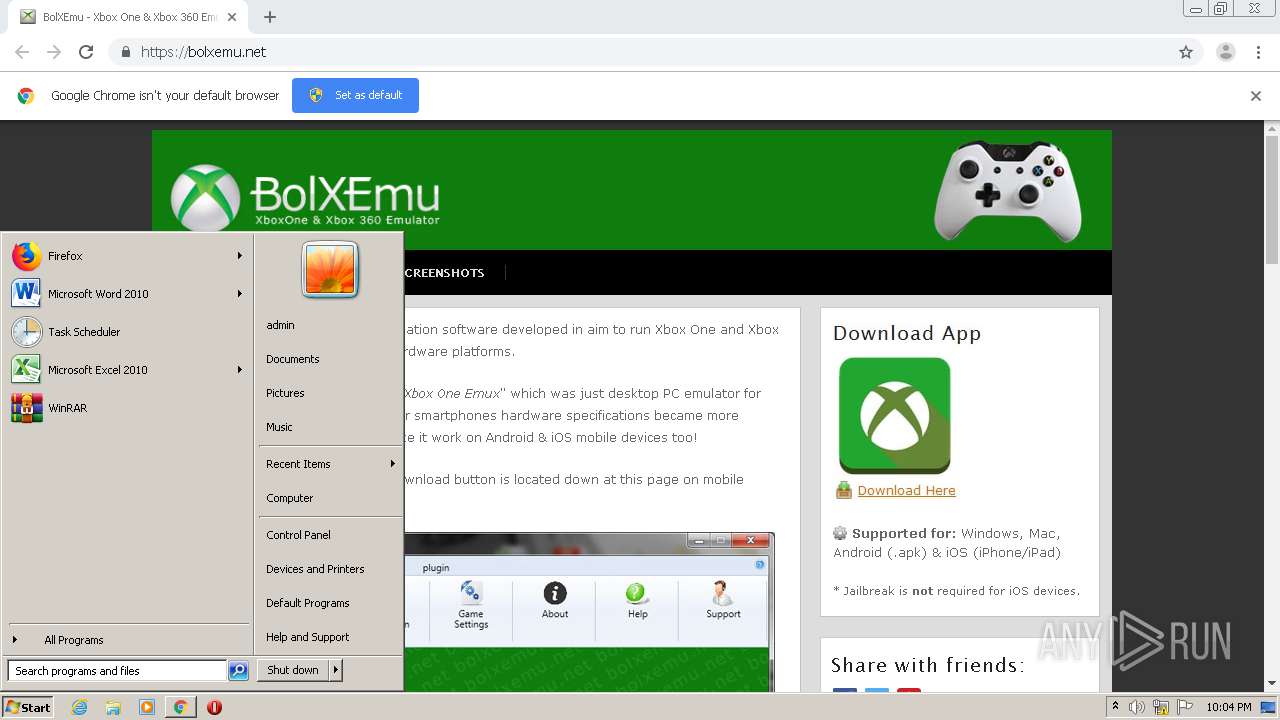Open Pictures from the Start menu
Viewport: 1280px width, 720px height.
click(285, 393)
